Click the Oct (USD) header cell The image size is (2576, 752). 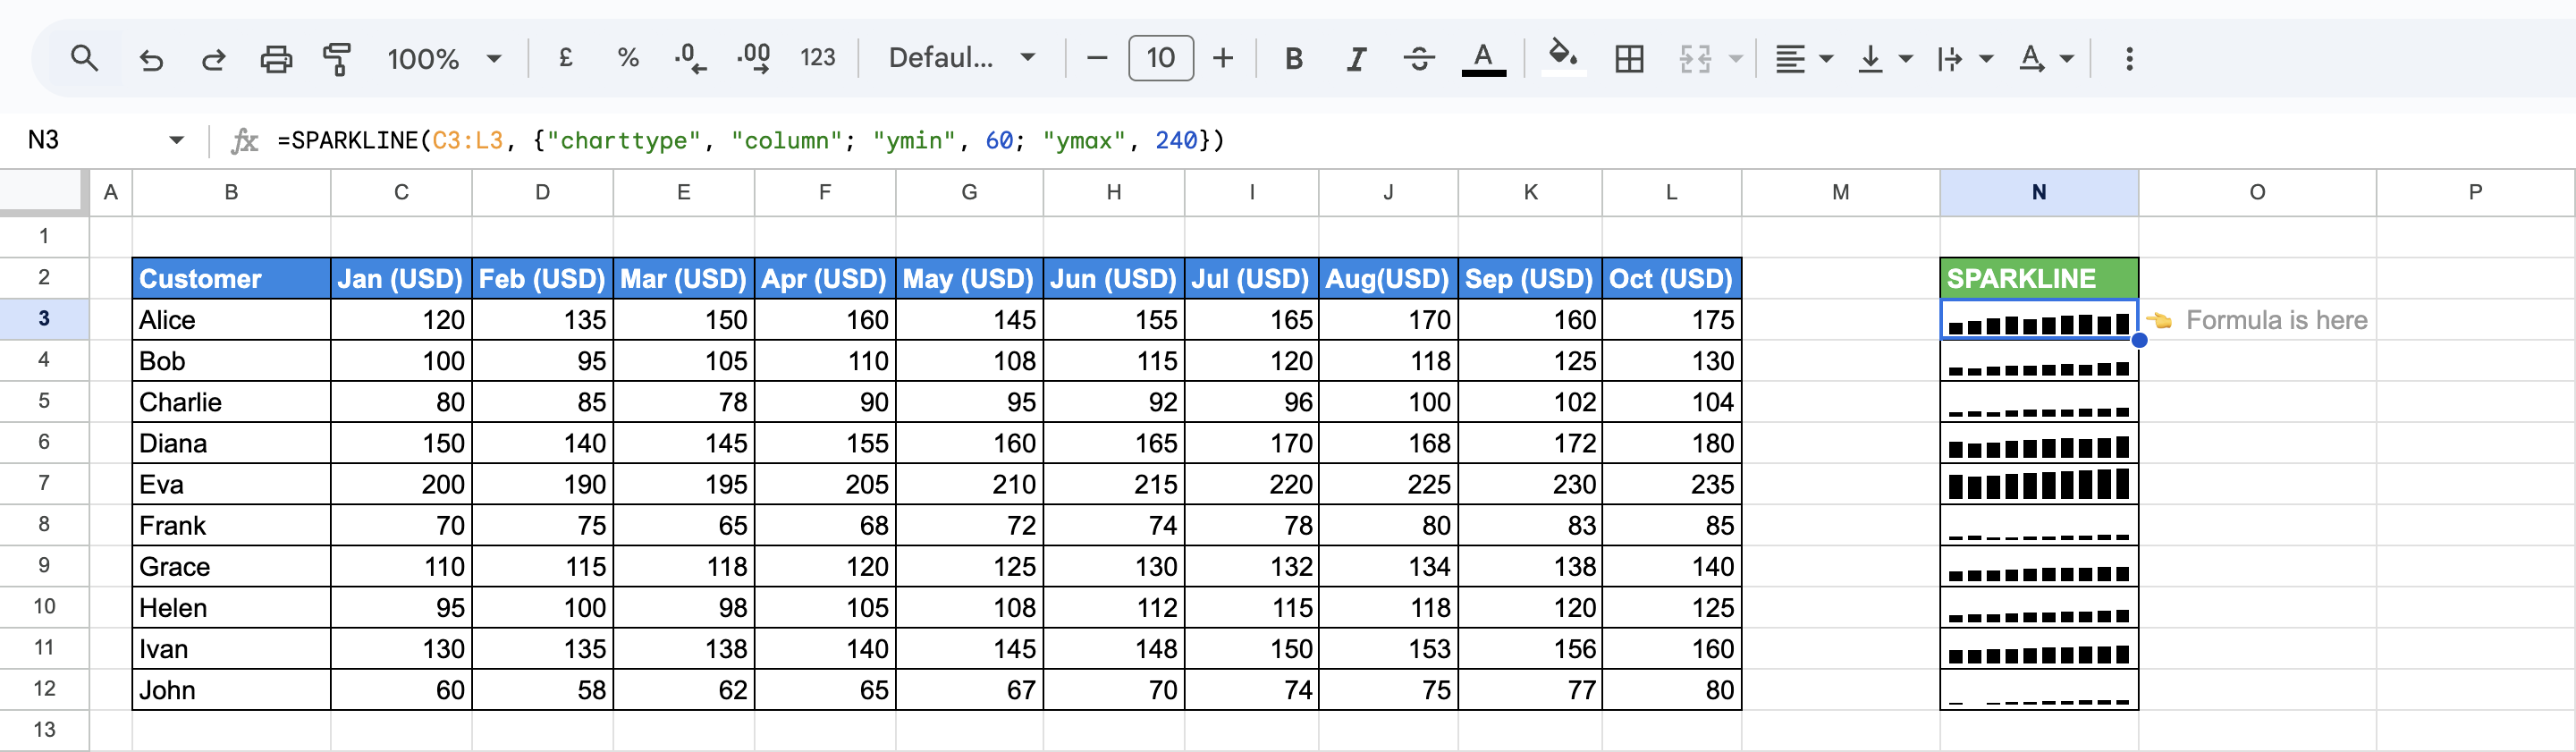click(x=1671, y=278)
